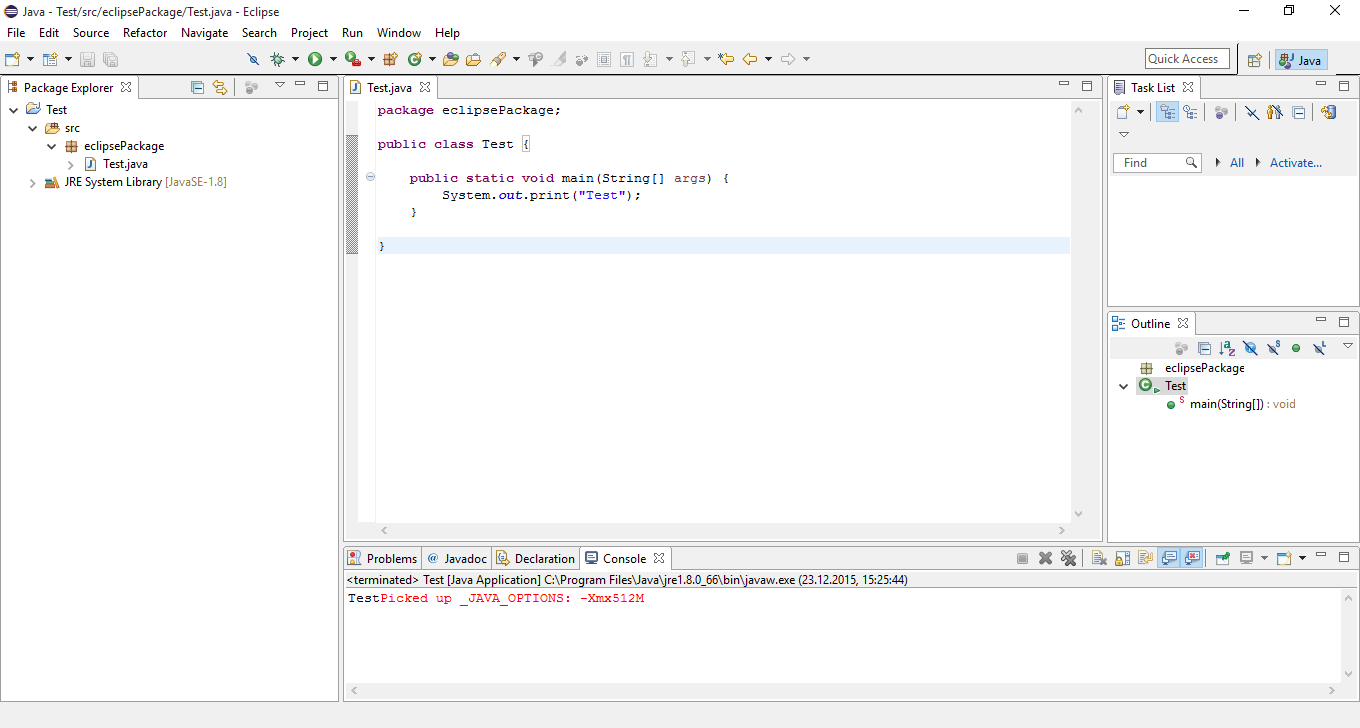Click Open Console icon in Console toolbar
This screenshot has width=1360, height=728.
coord(1284,558)
